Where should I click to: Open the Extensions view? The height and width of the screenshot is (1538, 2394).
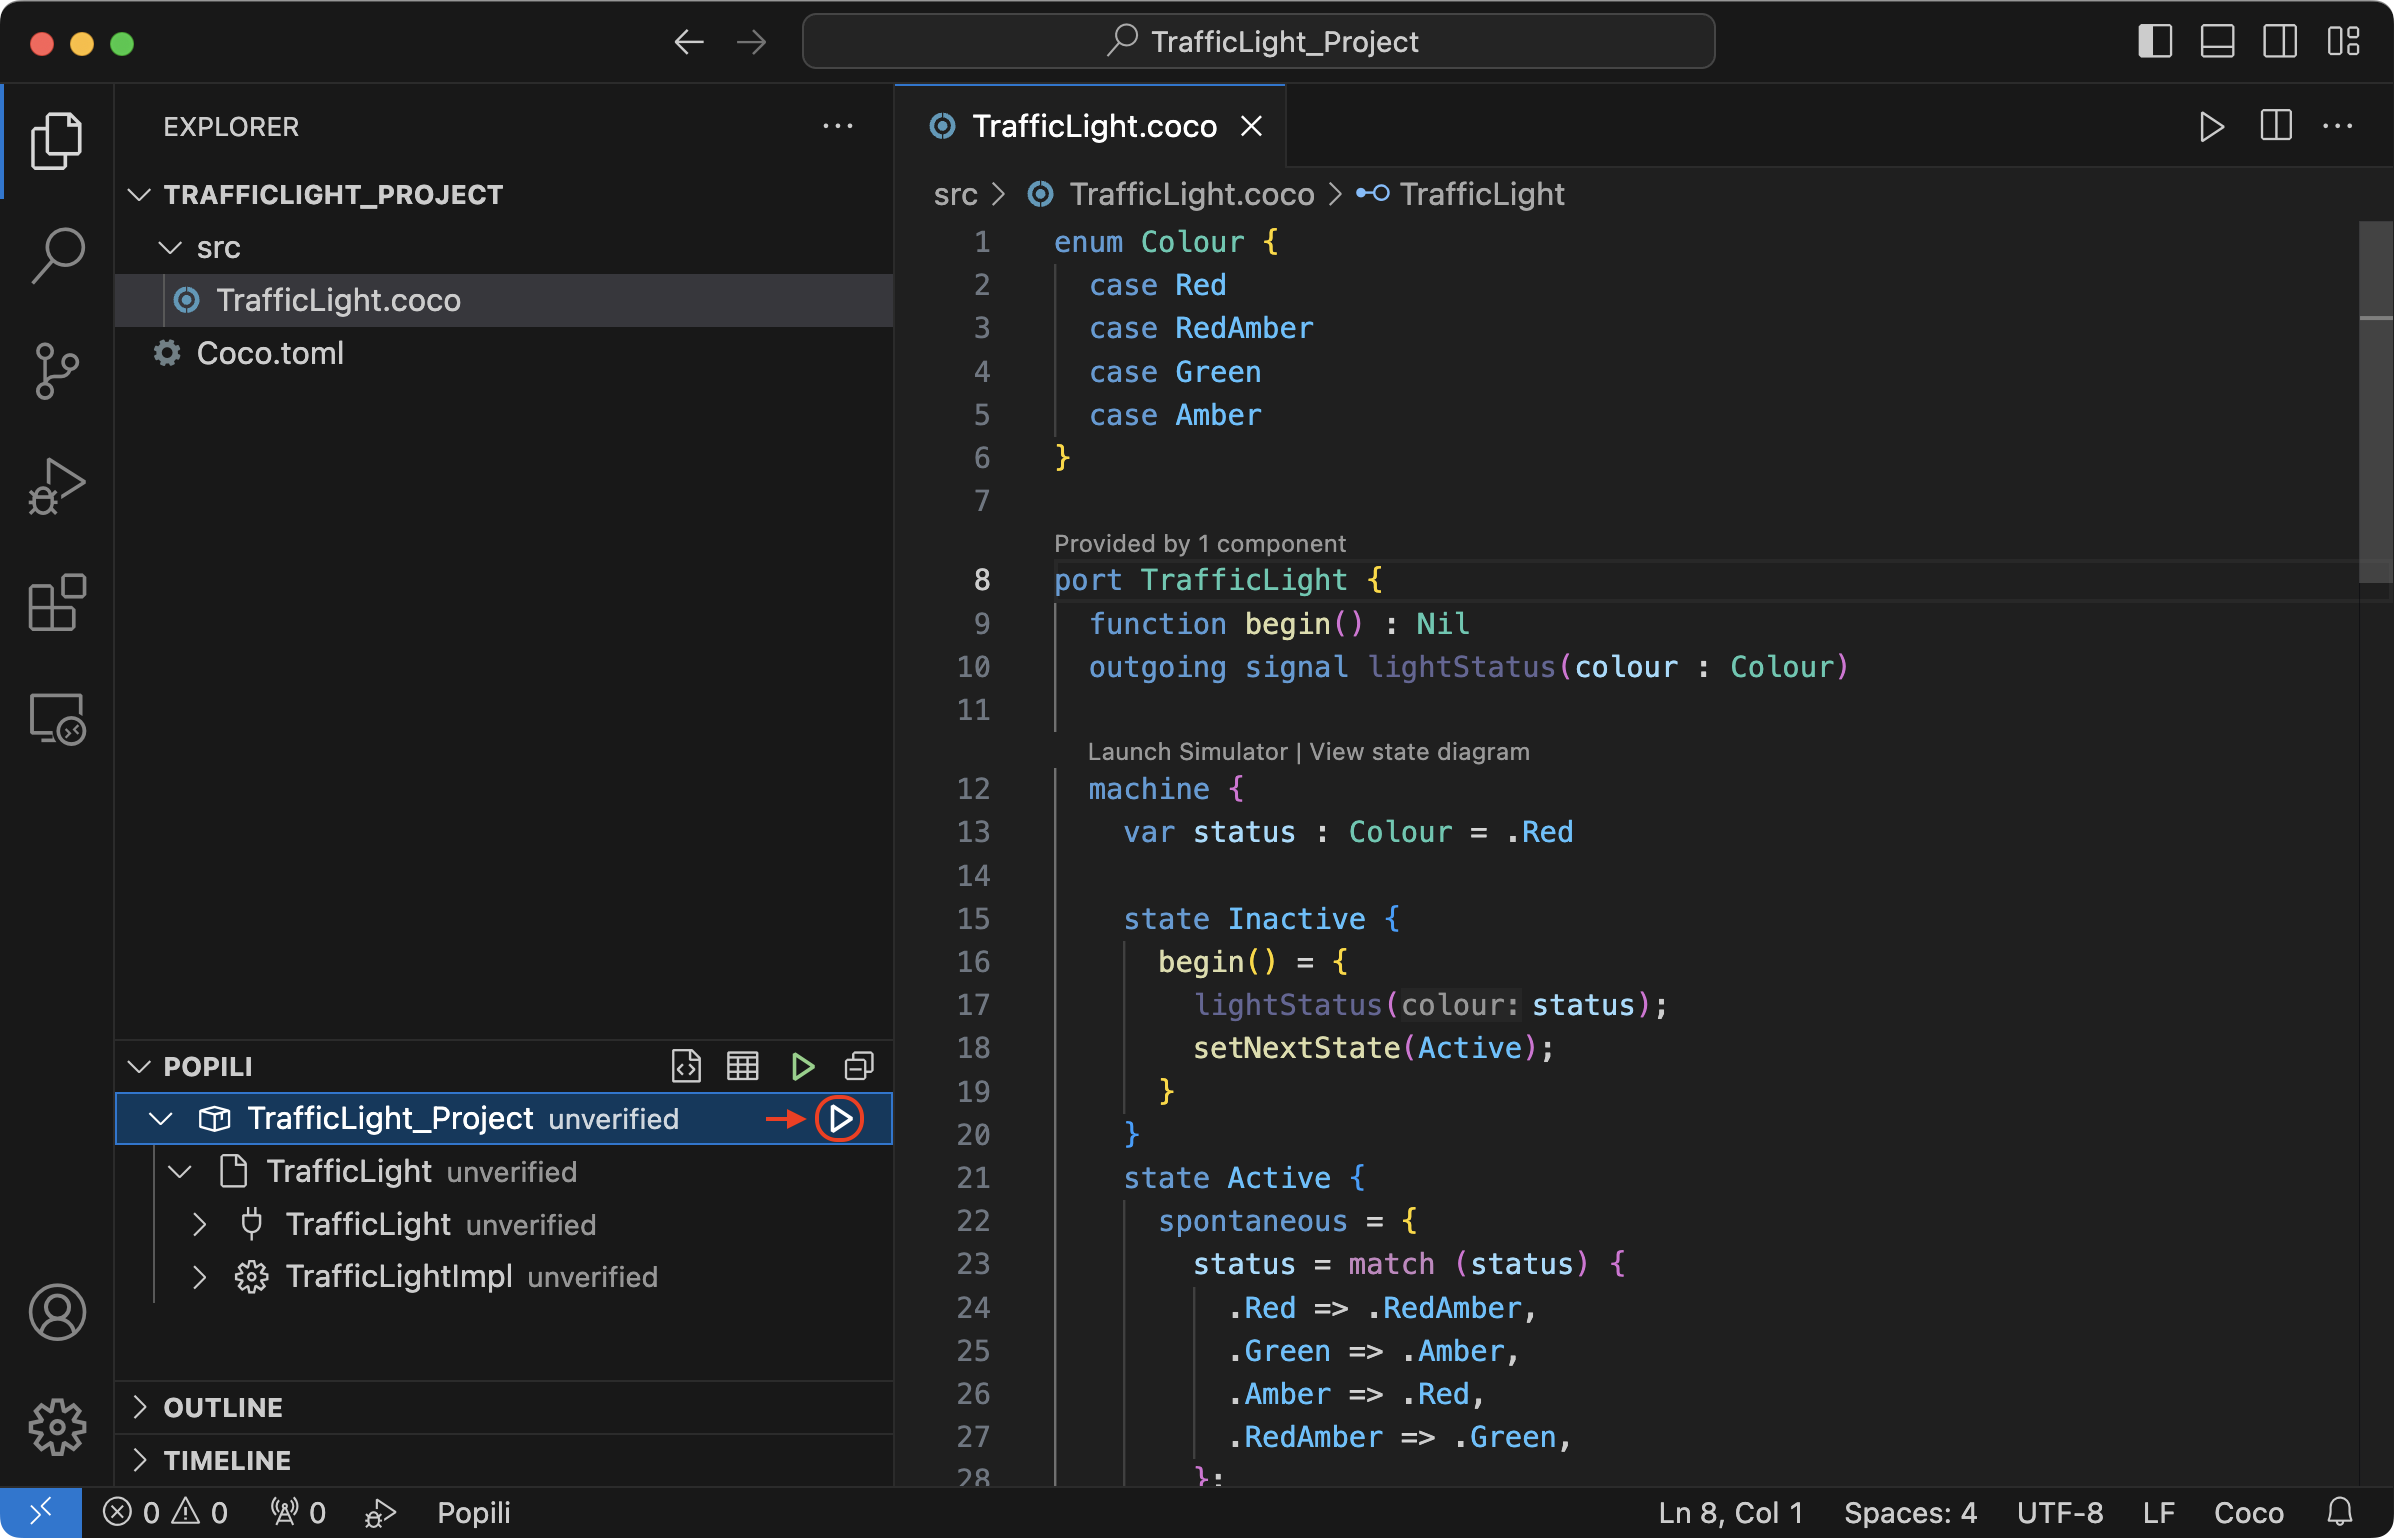57,602
